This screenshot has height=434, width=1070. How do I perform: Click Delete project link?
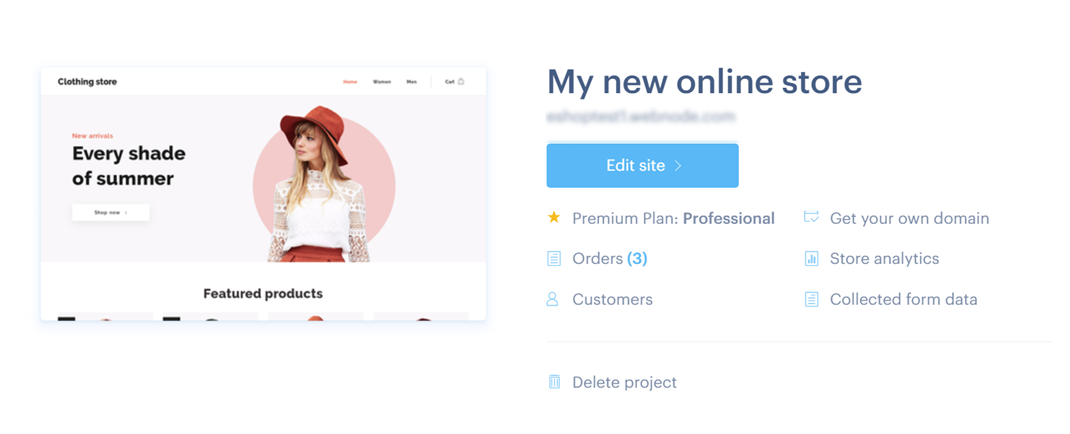pos(624,382)
